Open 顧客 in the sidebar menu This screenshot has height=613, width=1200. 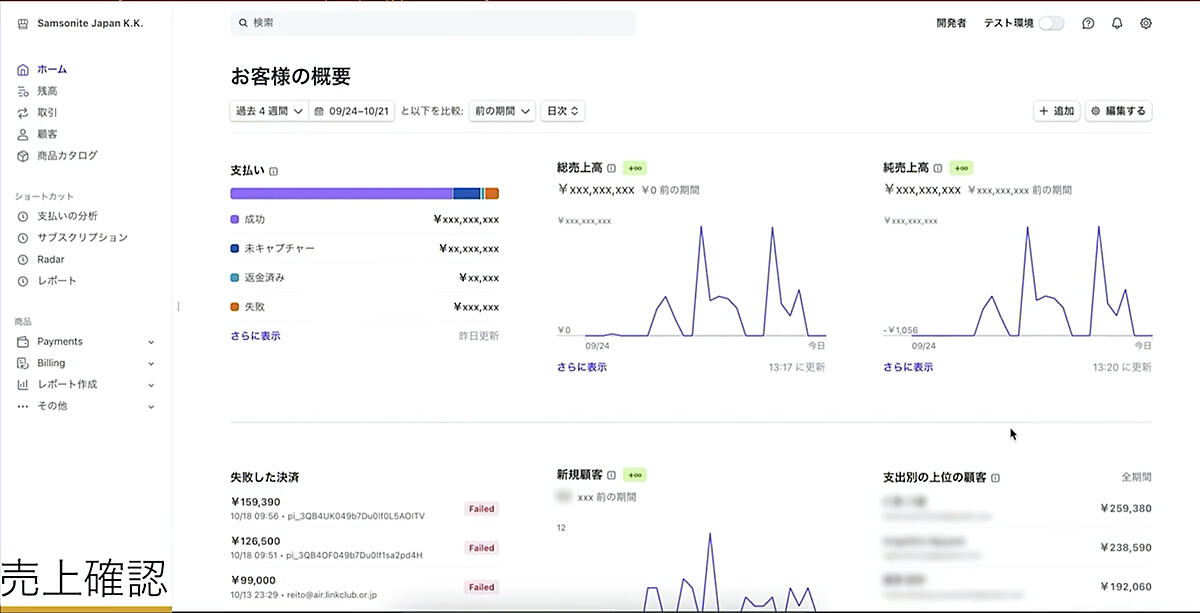(47, 134)
